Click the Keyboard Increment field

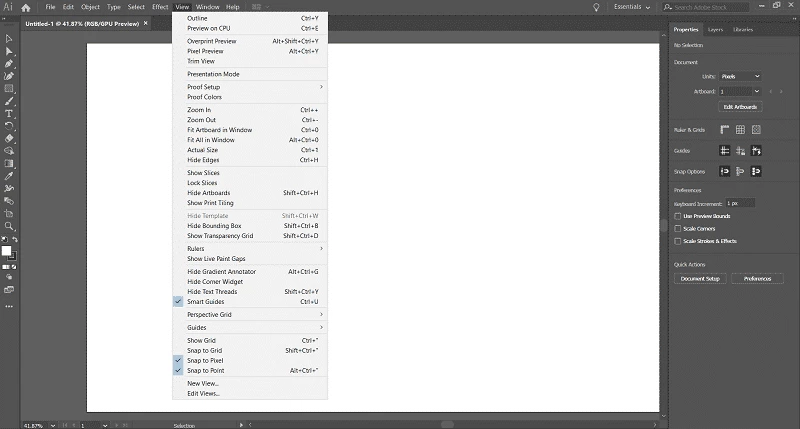click(x=740, y=203)
